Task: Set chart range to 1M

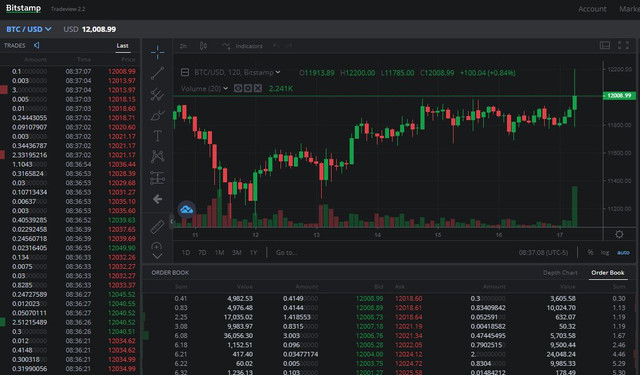Action: tap(219, 253)
